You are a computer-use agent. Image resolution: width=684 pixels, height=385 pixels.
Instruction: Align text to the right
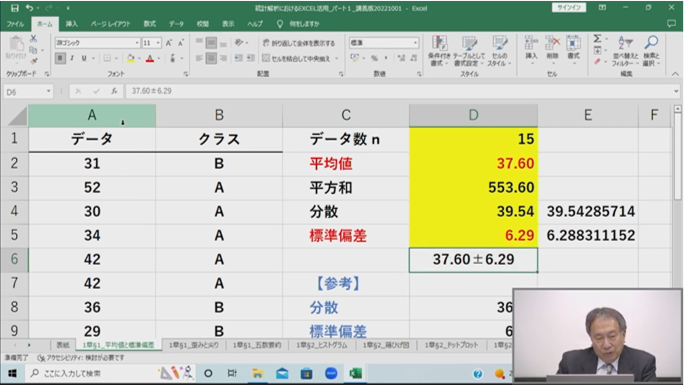point(223,58)
